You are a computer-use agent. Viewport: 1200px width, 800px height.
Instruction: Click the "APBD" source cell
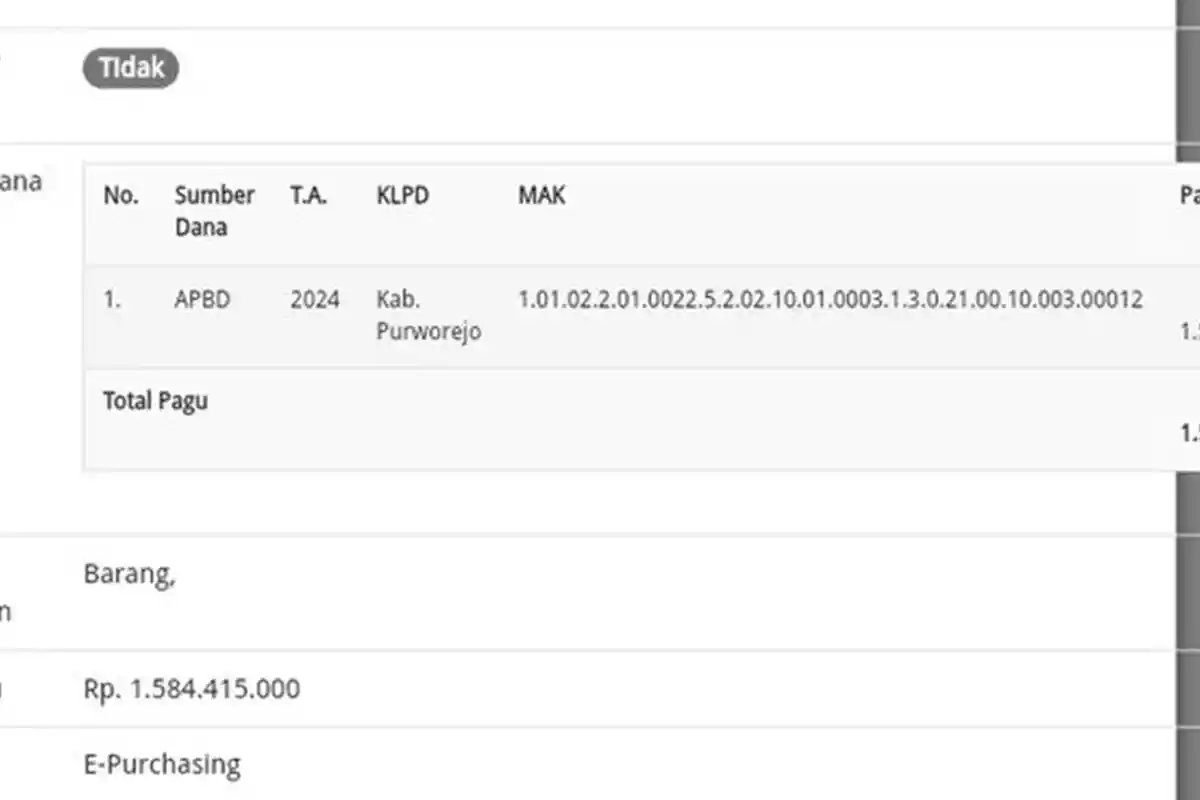[x=202, y=299]
